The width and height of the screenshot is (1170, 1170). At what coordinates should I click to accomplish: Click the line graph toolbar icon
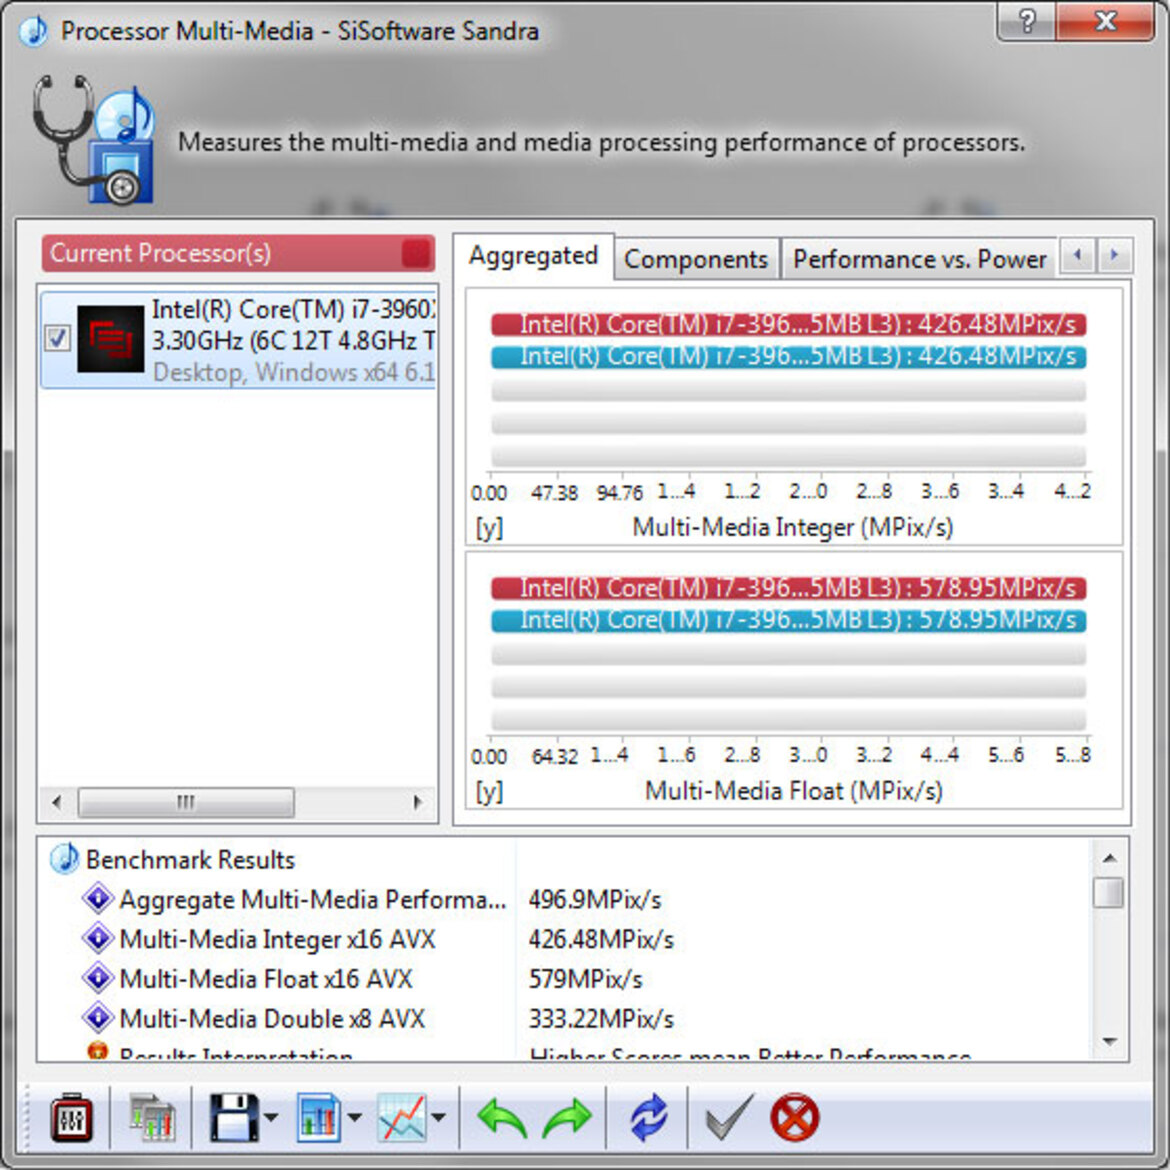coord(401,1117)
